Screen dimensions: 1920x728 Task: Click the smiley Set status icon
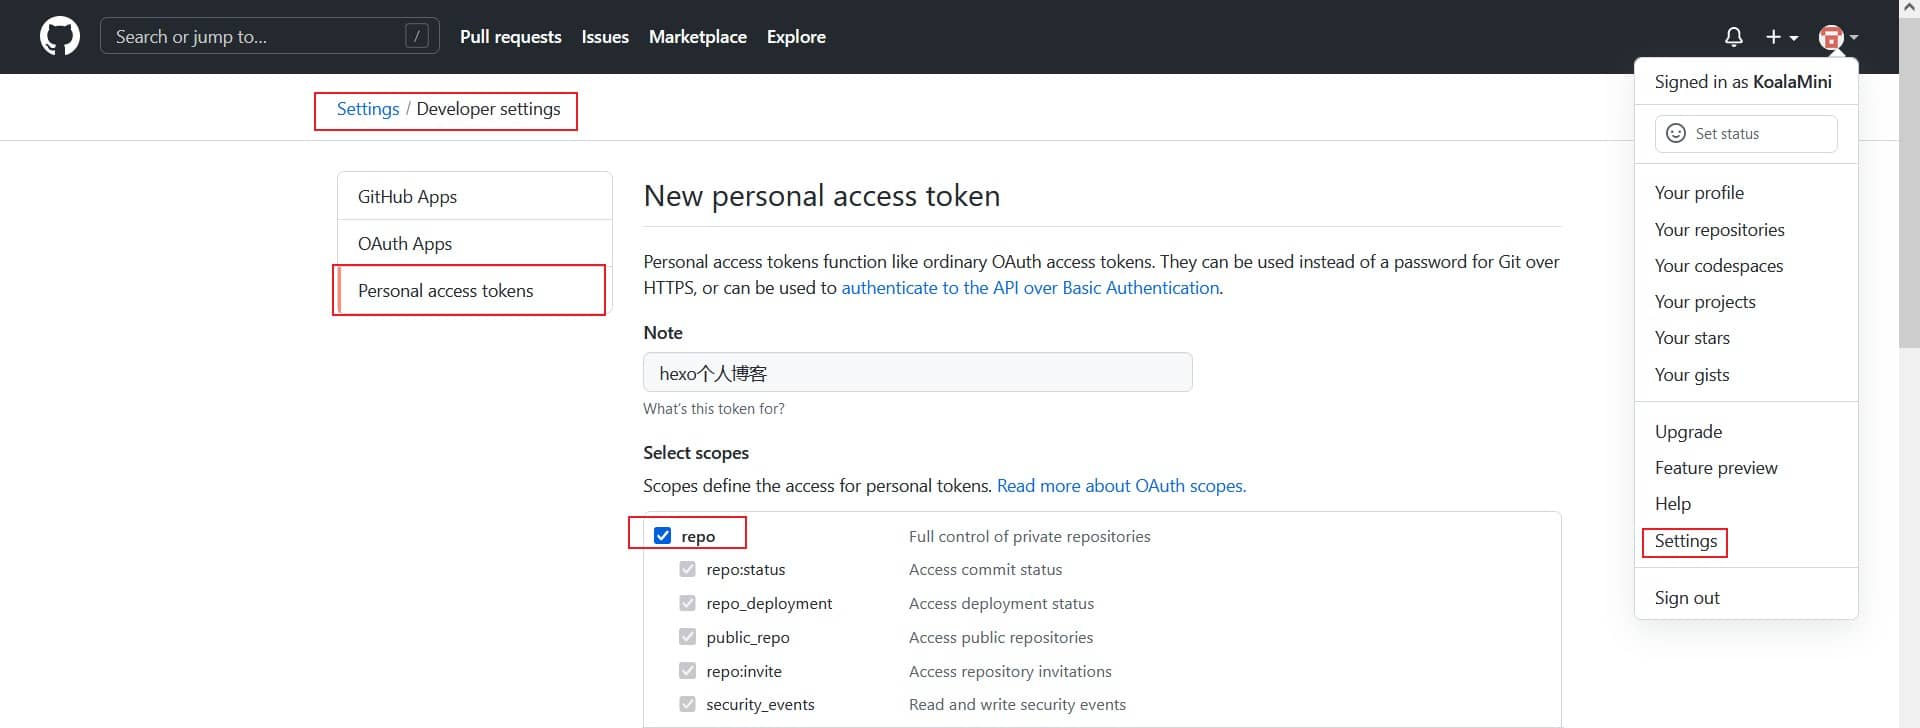pos(1676,133)
